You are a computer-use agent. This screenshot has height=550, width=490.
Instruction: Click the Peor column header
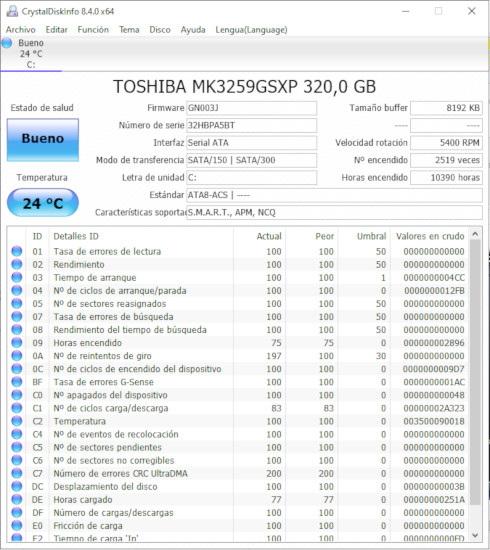312,236
